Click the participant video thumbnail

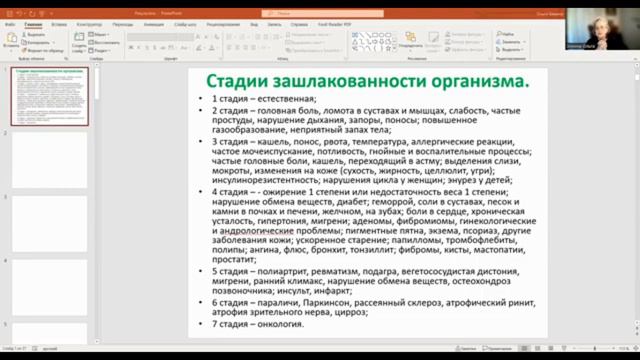602,29
